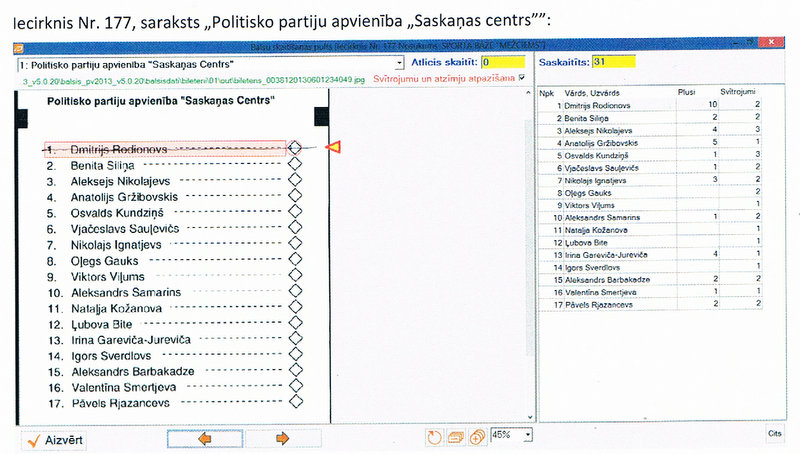Screen dimensions: 800x454
Task: Click diamond mark next to Anatolijs Gržibovskis
Action: pos(294,195)
